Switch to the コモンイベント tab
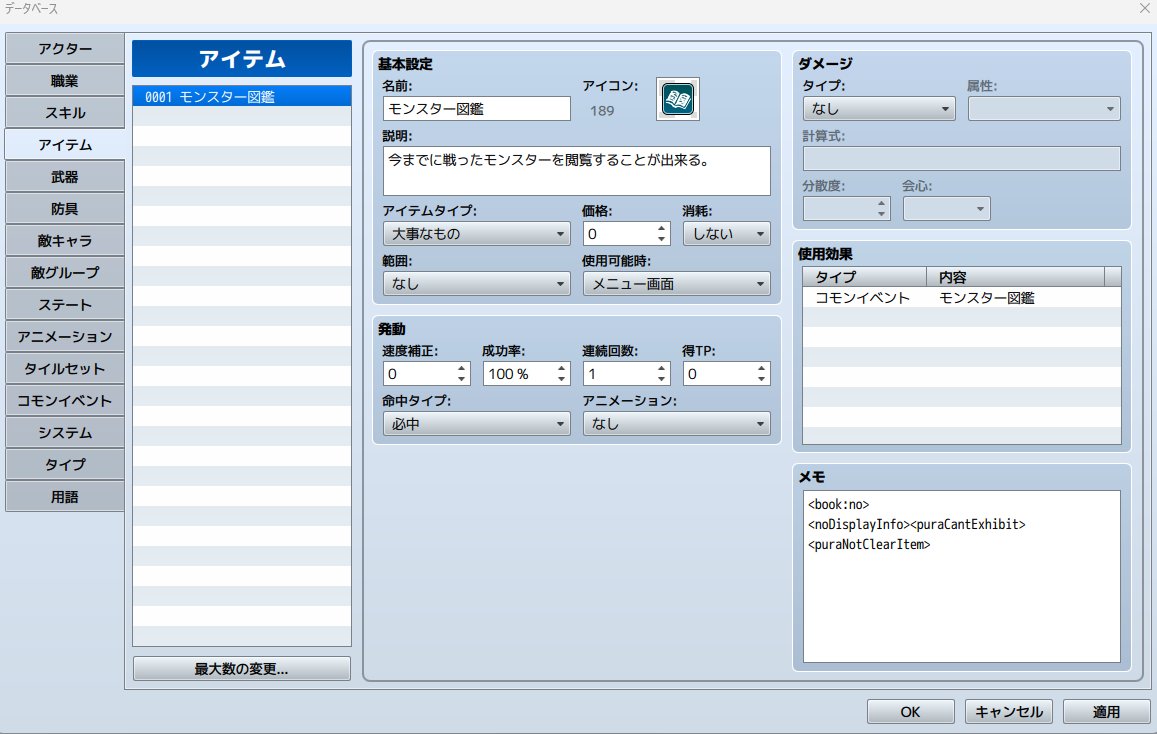 click(x=65, y=401)
